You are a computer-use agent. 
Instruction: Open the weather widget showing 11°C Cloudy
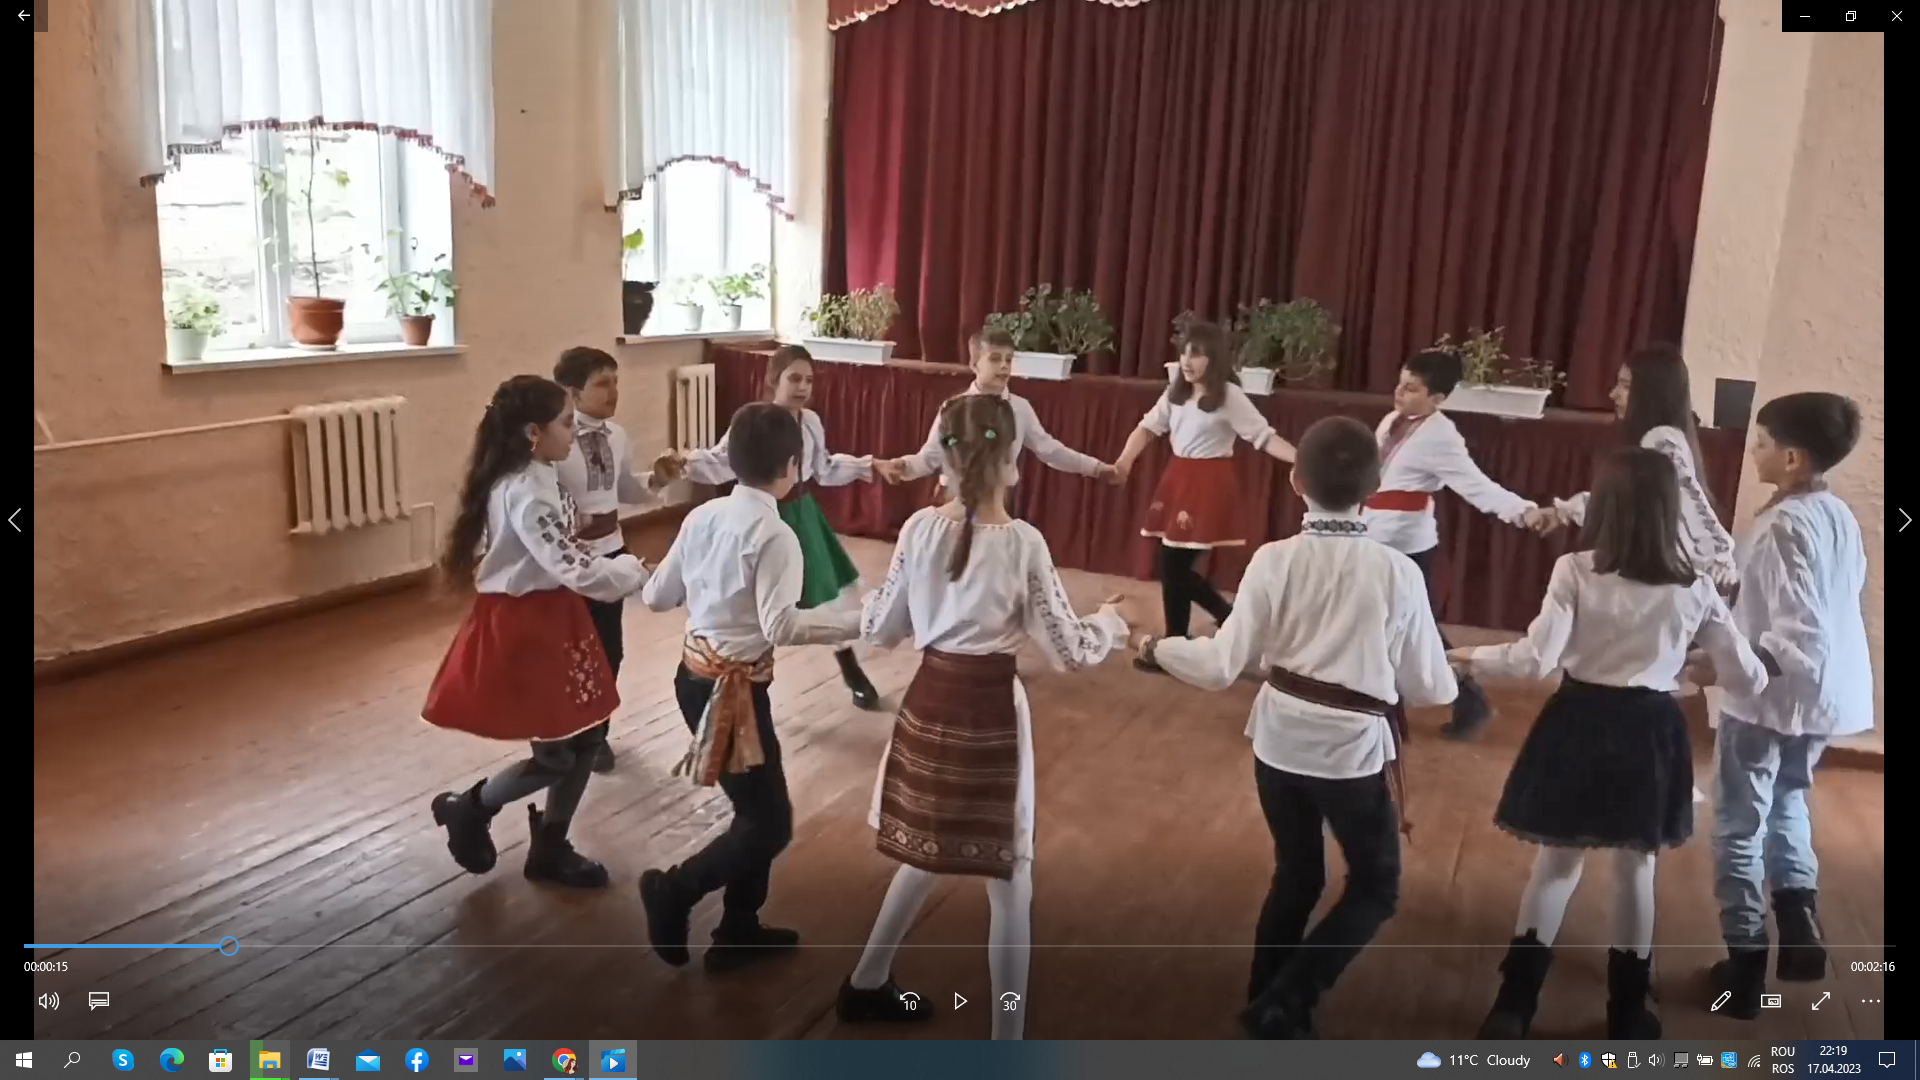pos(1473,1060)
